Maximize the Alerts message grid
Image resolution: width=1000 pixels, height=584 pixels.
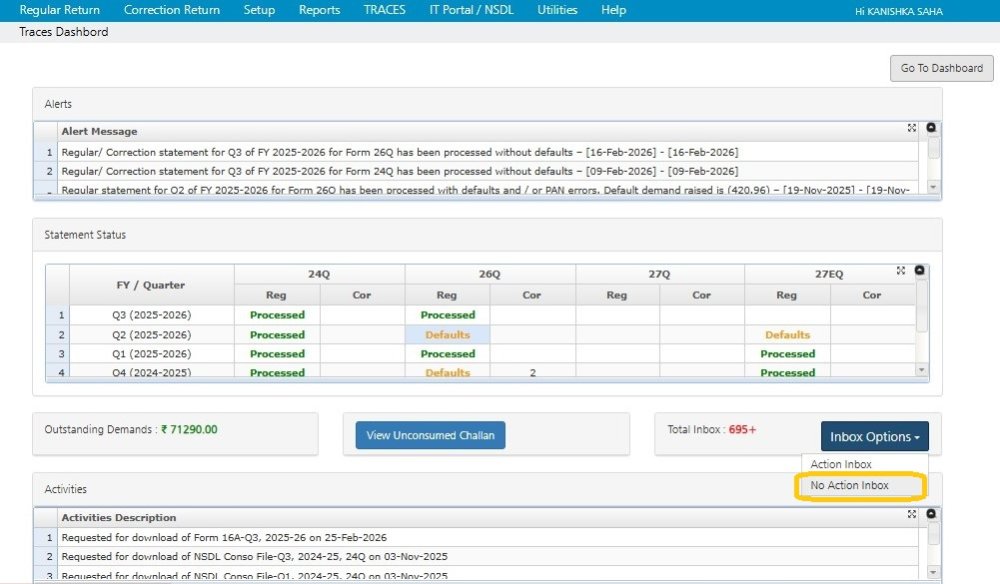click(x=911, y=127)
